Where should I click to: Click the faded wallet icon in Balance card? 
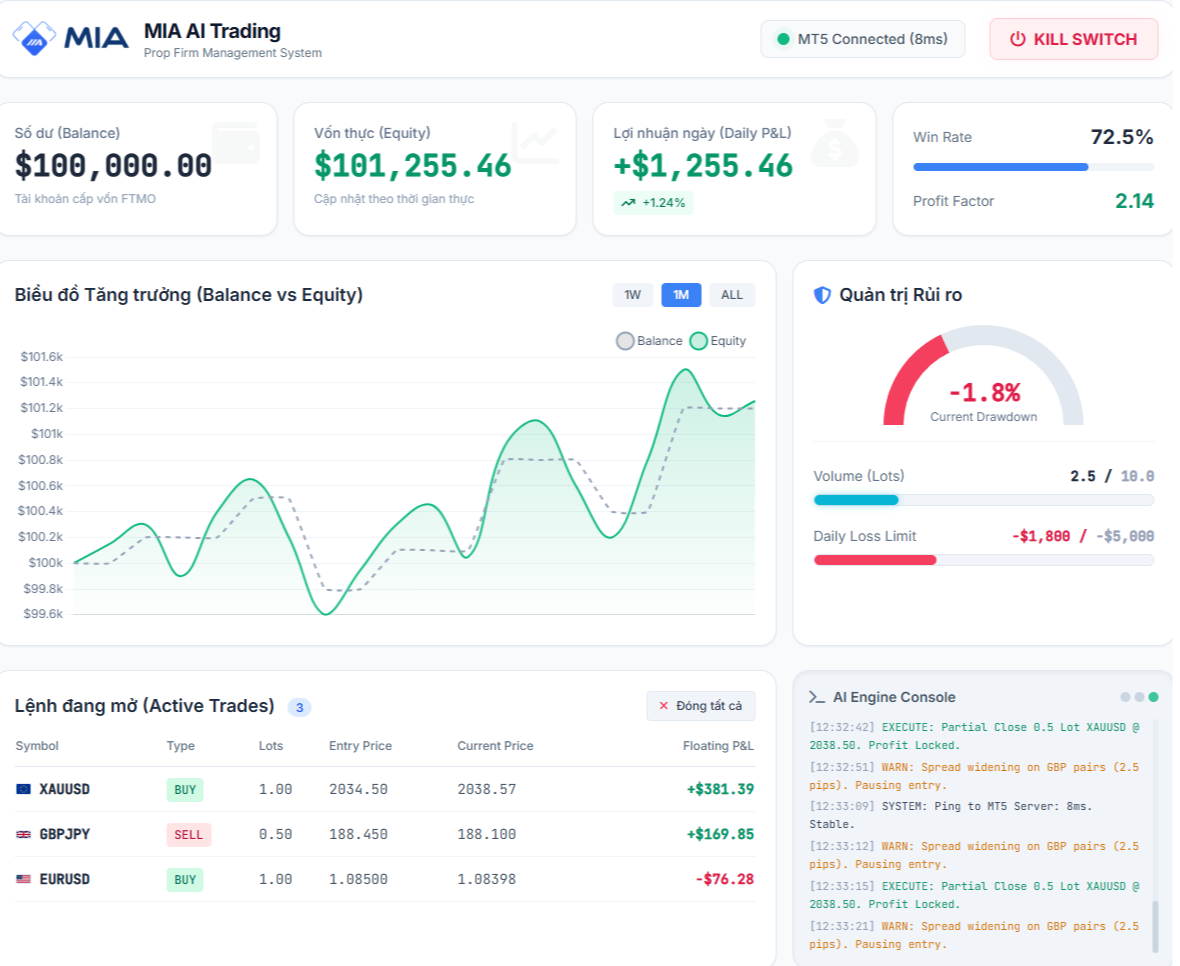(236, 143)
